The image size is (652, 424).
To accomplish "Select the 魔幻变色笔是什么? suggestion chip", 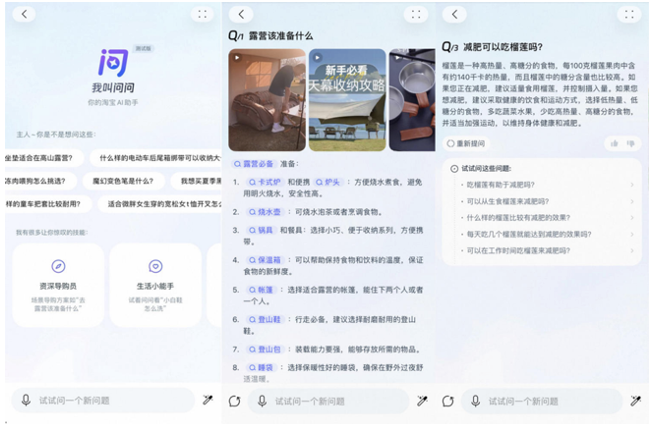I will coord(123,181).
